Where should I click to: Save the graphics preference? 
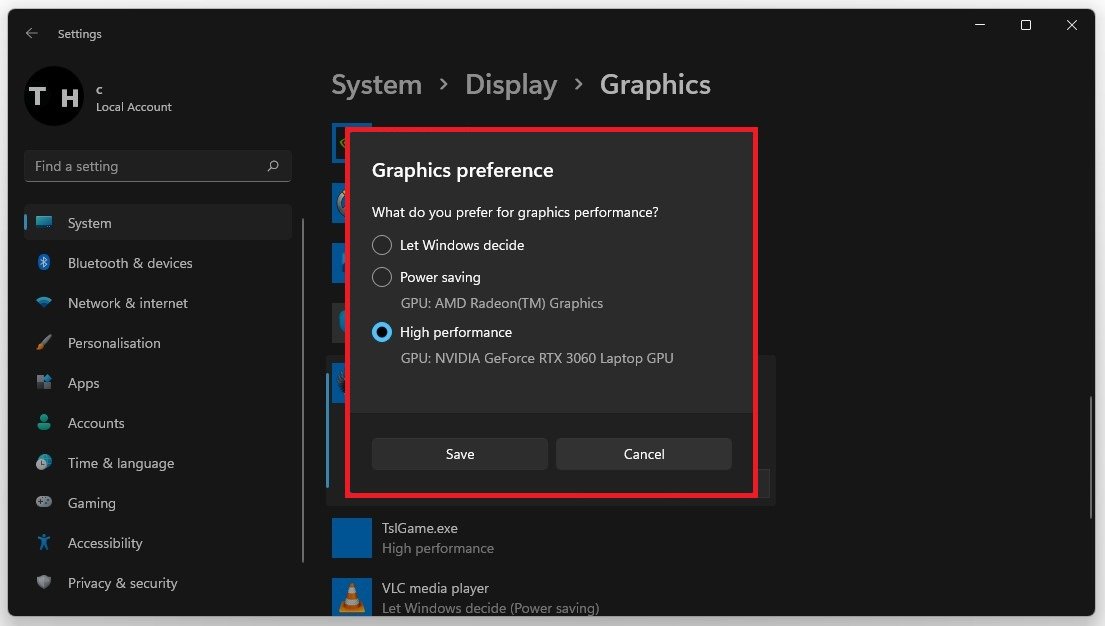coord(460,454)
